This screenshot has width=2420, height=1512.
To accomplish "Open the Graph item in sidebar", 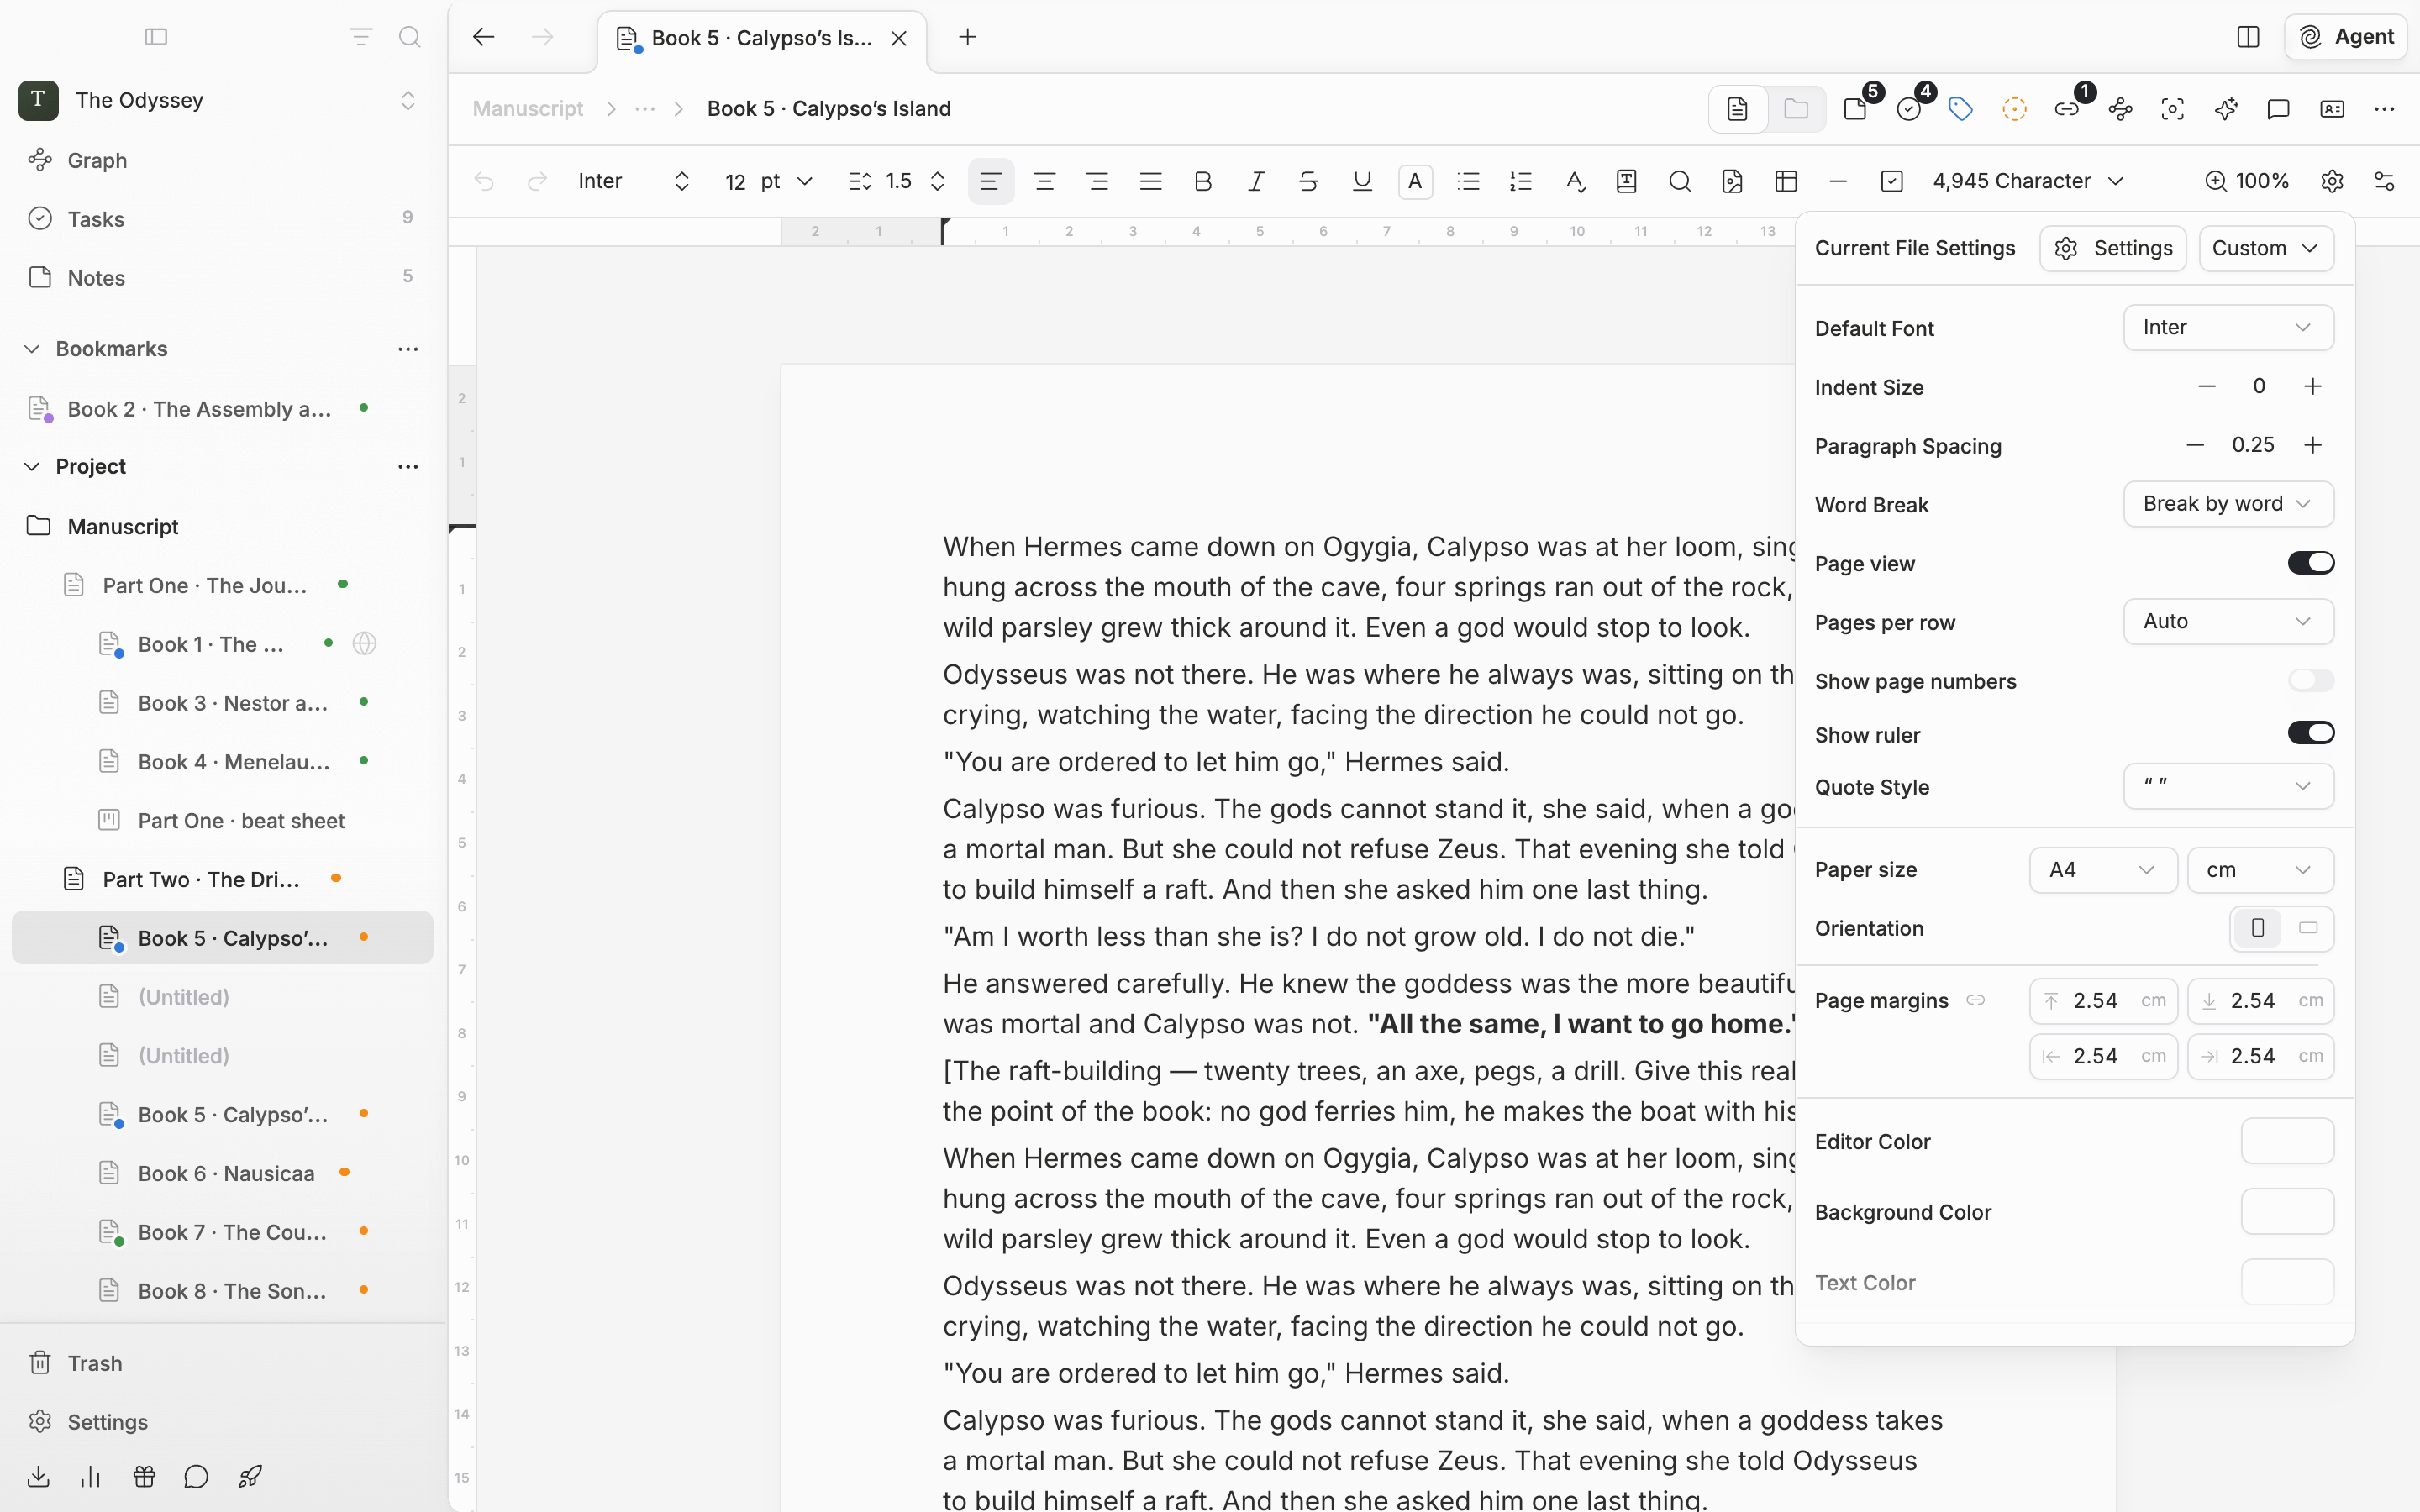I will [222, 160].
